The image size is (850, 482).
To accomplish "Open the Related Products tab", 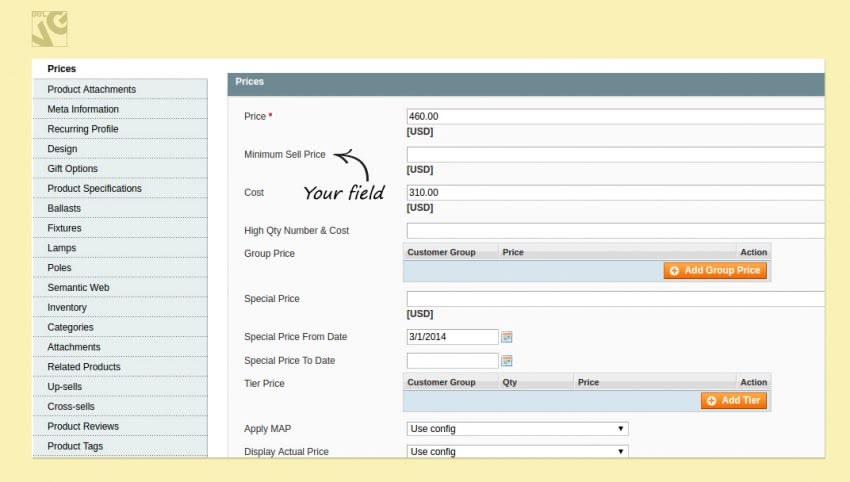I will 120,367.
